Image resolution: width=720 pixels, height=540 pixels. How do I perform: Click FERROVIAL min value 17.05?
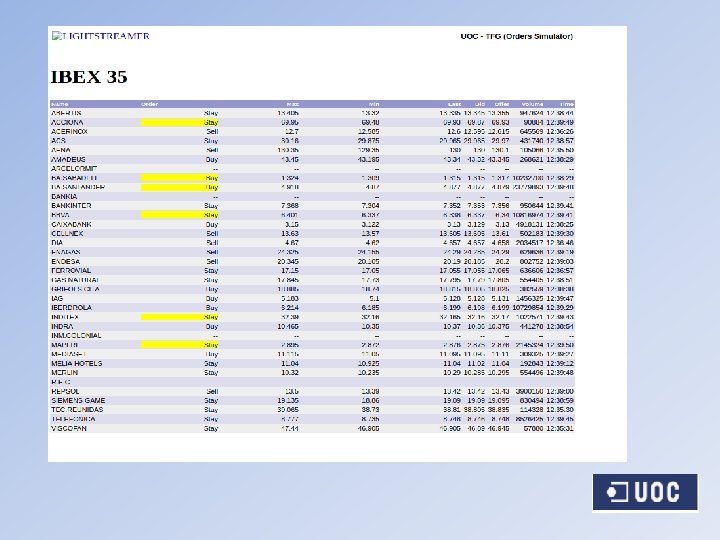click(371, 271)
